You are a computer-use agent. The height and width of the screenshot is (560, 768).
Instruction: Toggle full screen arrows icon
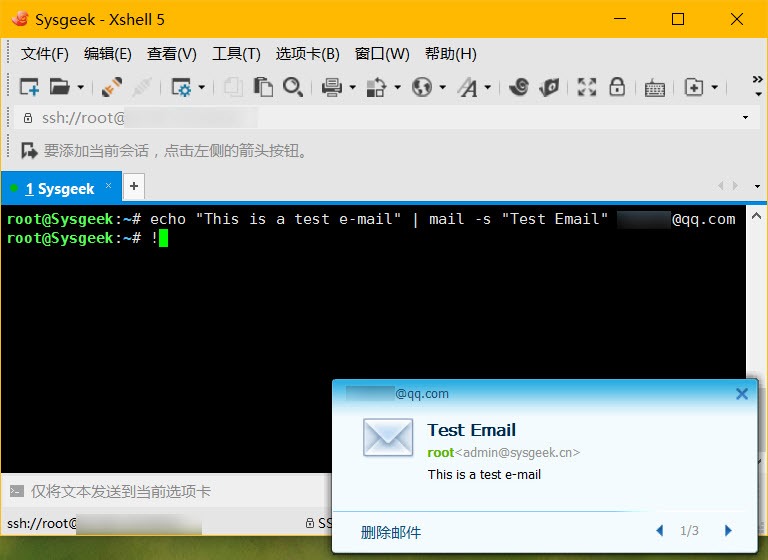pyautogui.click(x=587, y=87)
